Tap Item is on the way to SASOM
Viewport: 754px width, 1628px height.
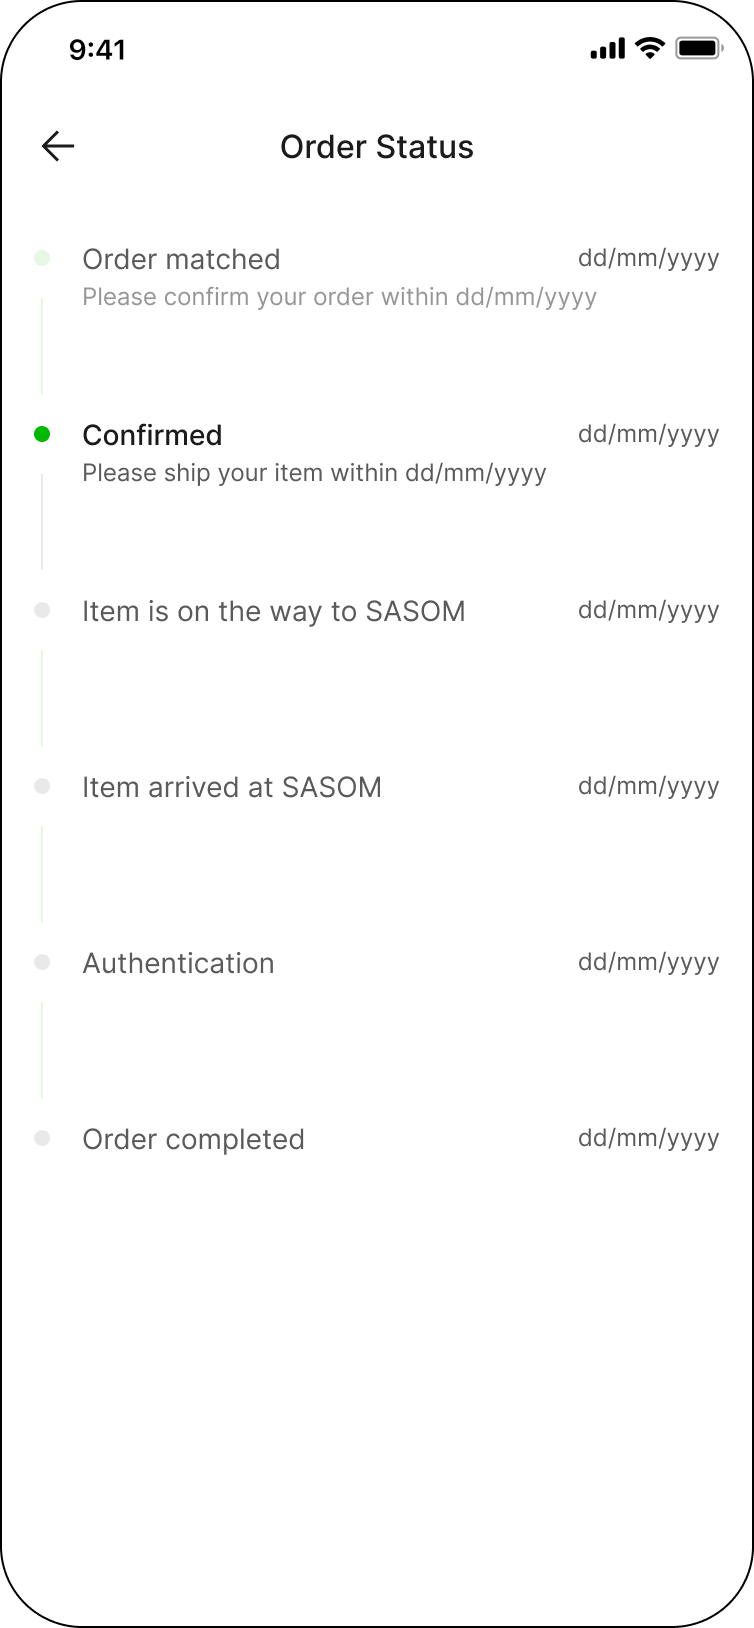pos(273,611)
